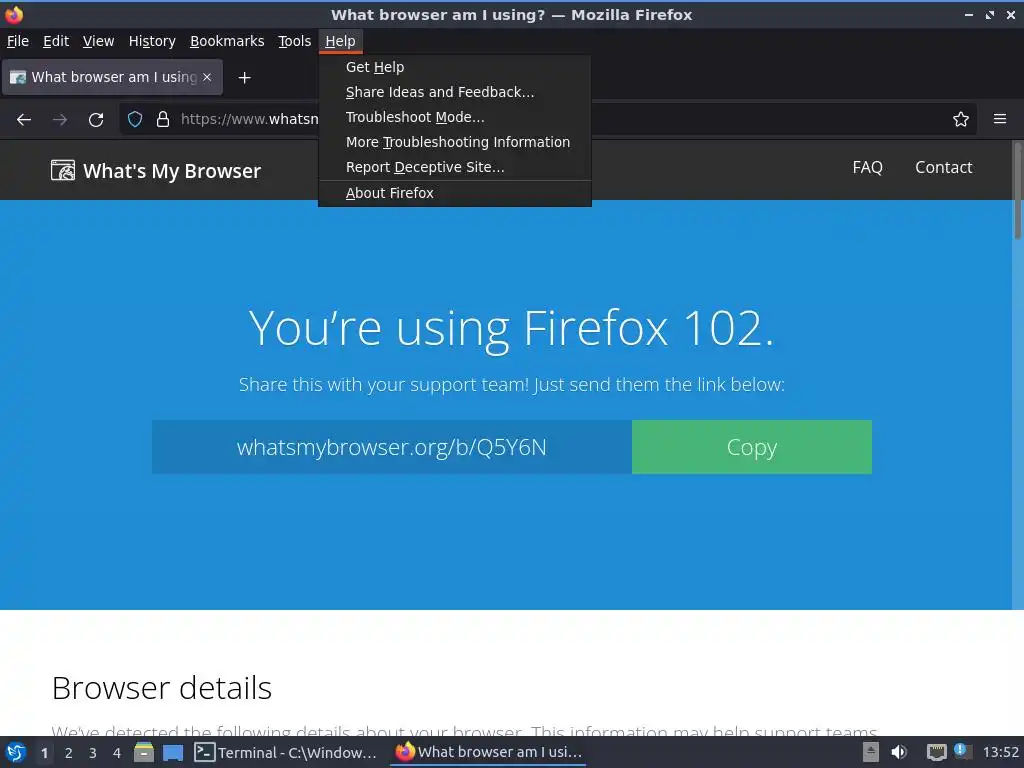Viewport: 1024px width, 768px height.
Task: Select Get Help from the menu
Action: coord(455,67)
